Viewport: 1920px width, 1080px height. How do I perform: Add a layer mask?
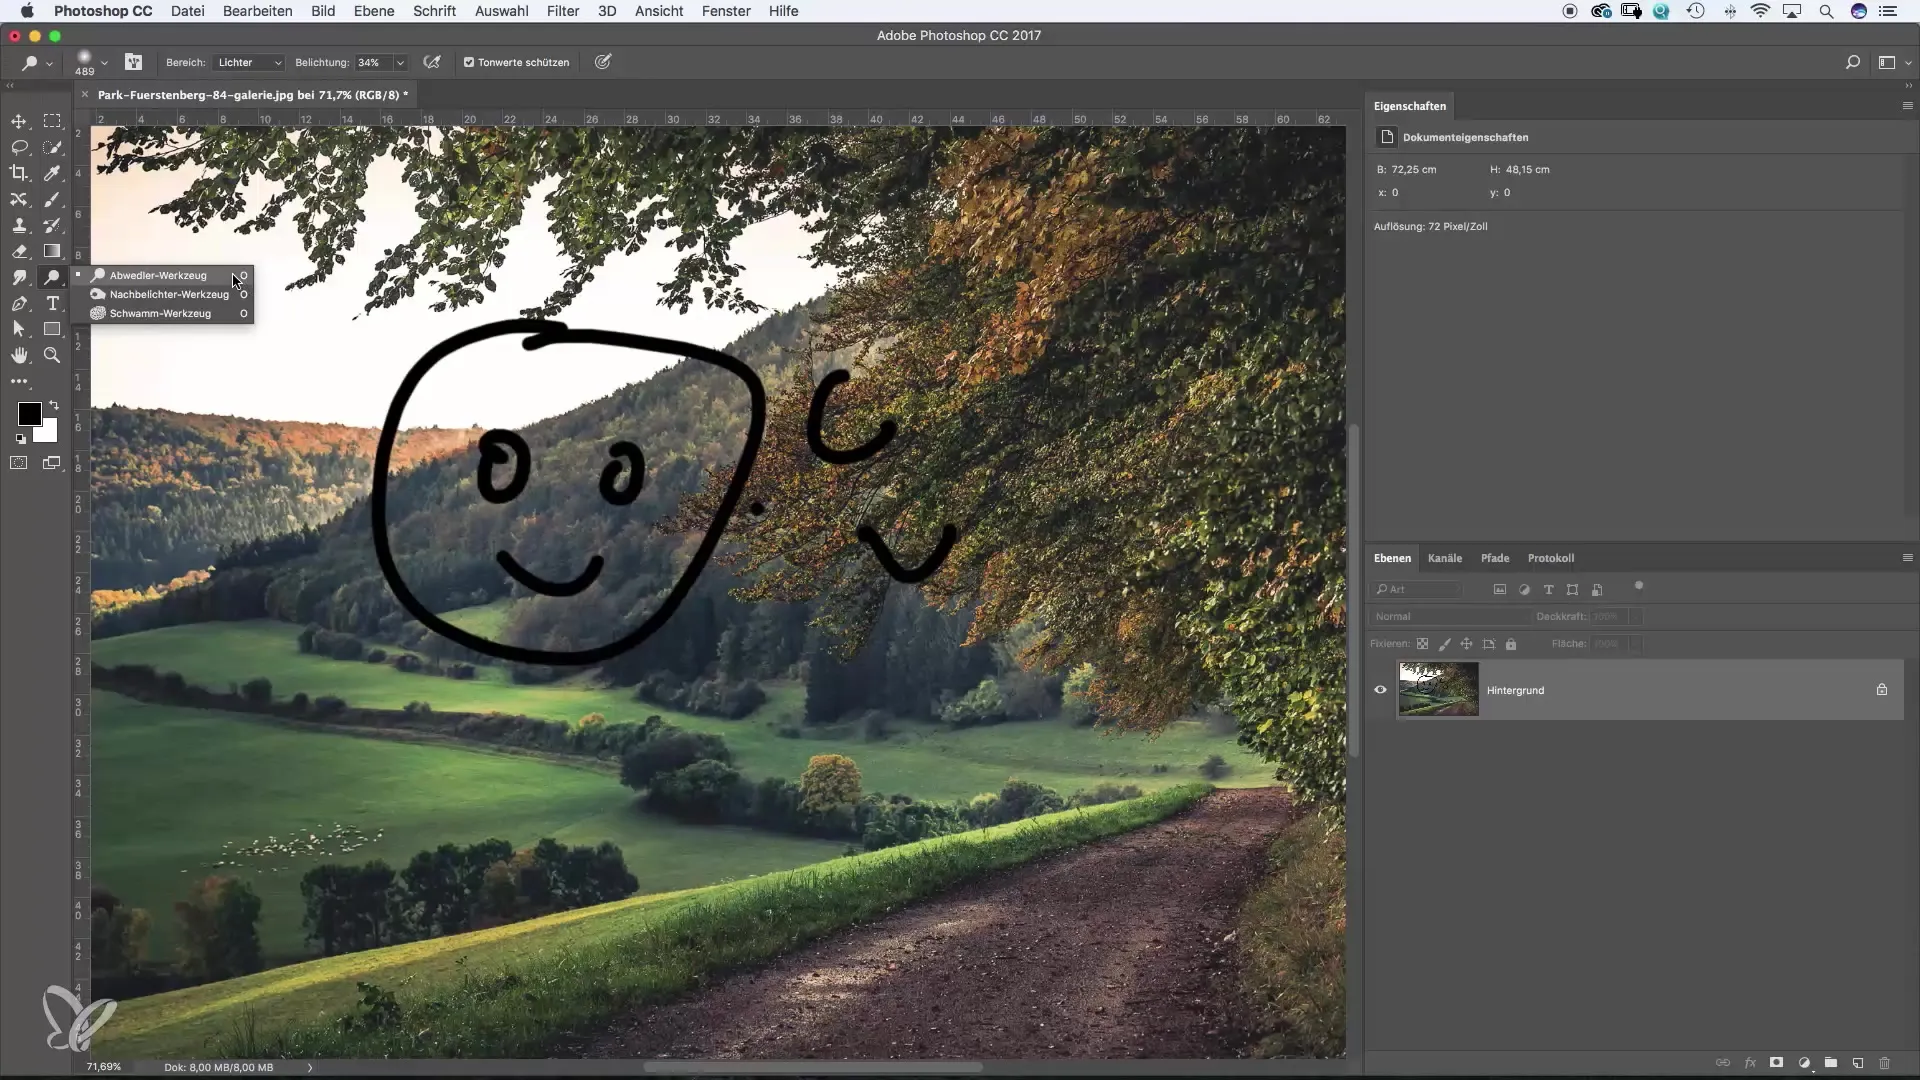click(1777, 1063)
